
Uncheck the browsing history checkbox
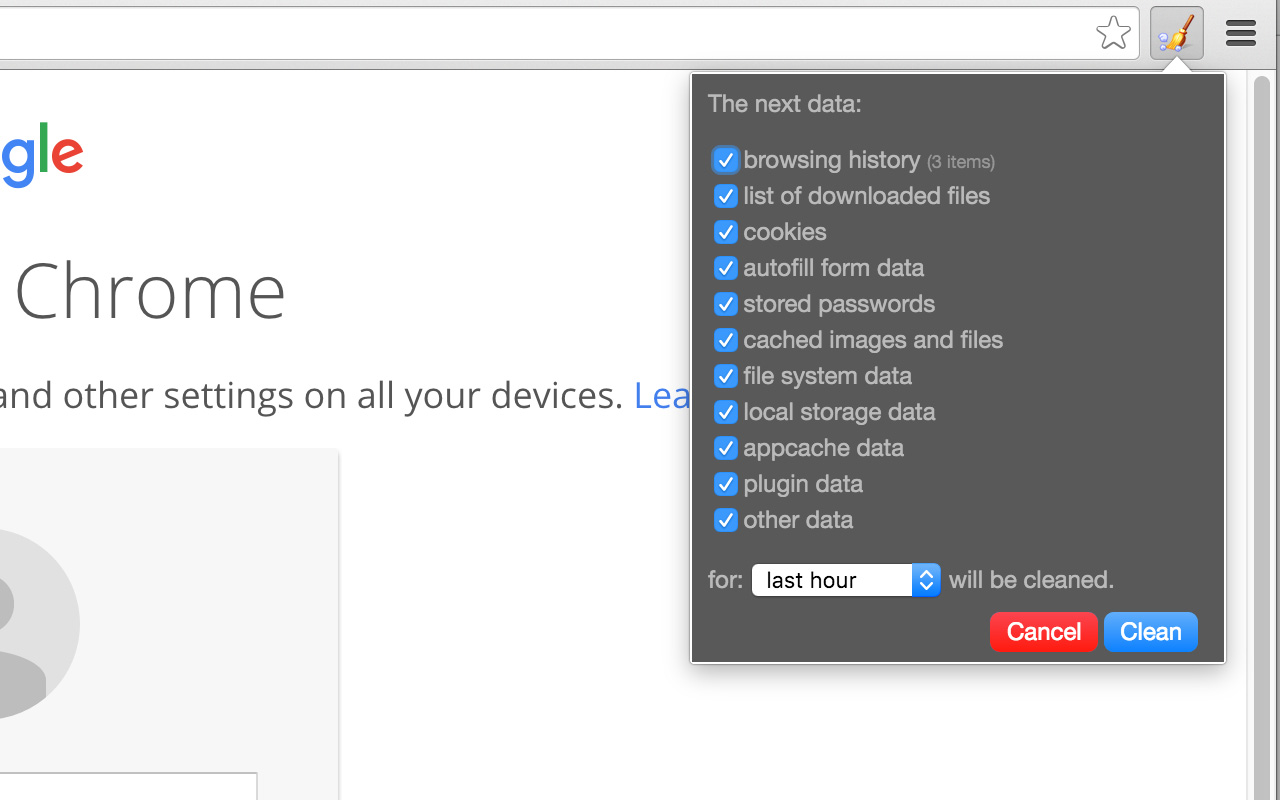725,160
